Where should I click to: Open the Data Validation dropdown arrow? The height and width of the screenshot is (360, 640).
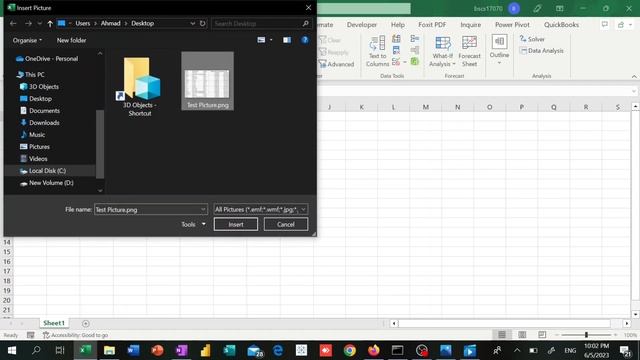[404, 62]
